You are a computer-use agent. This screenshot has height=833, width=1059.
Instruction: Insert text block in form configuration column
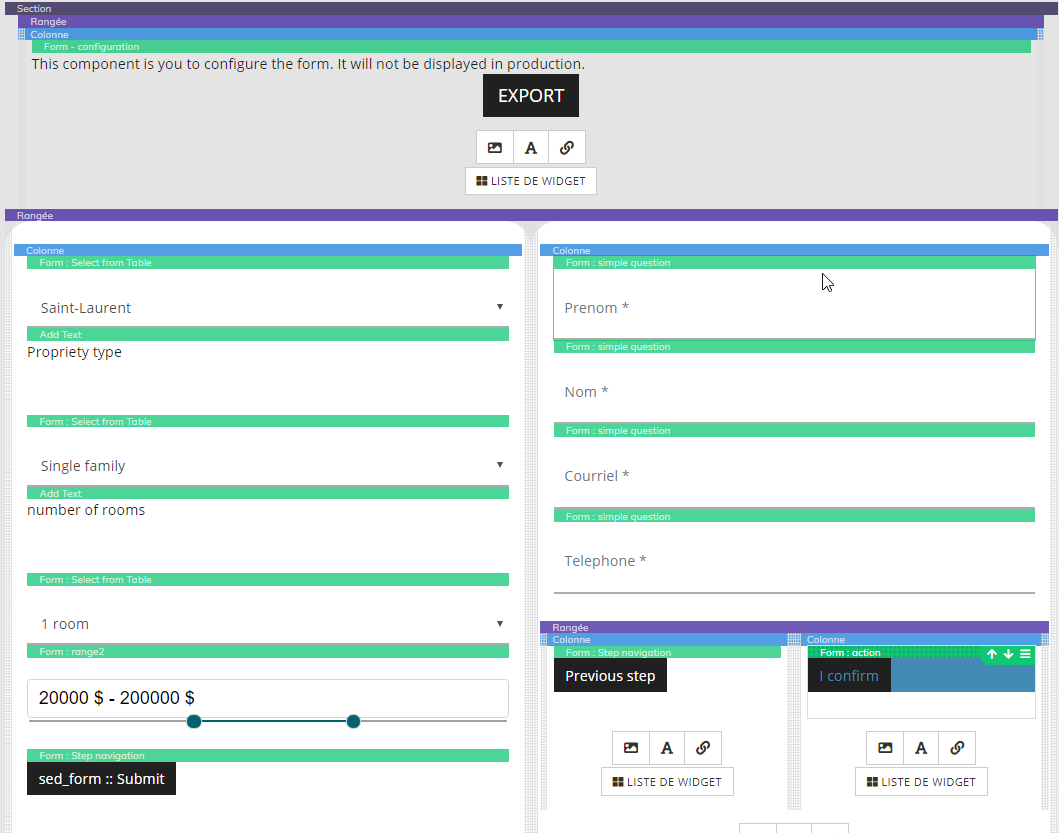[531, 147]
